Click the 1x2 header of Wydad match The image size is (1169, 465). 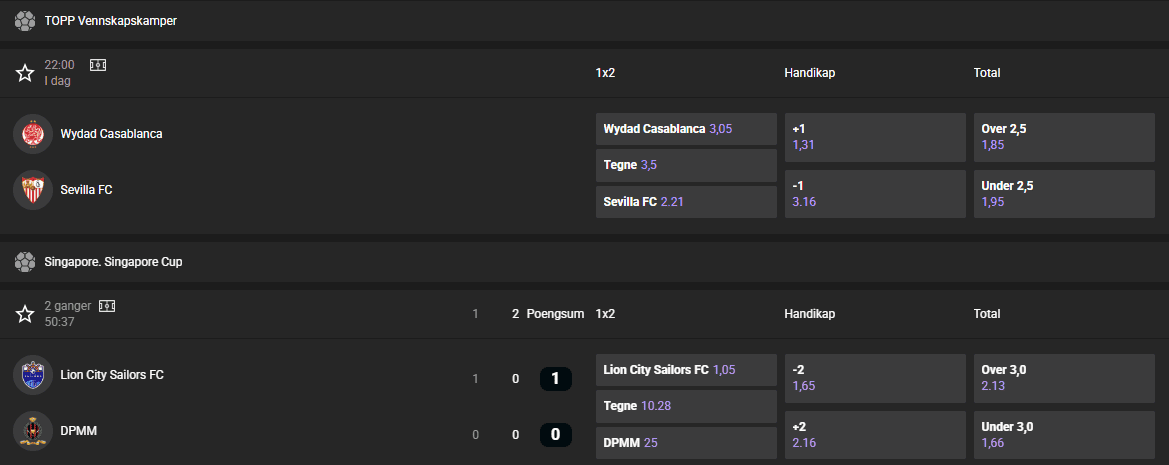tap(605, 73)
